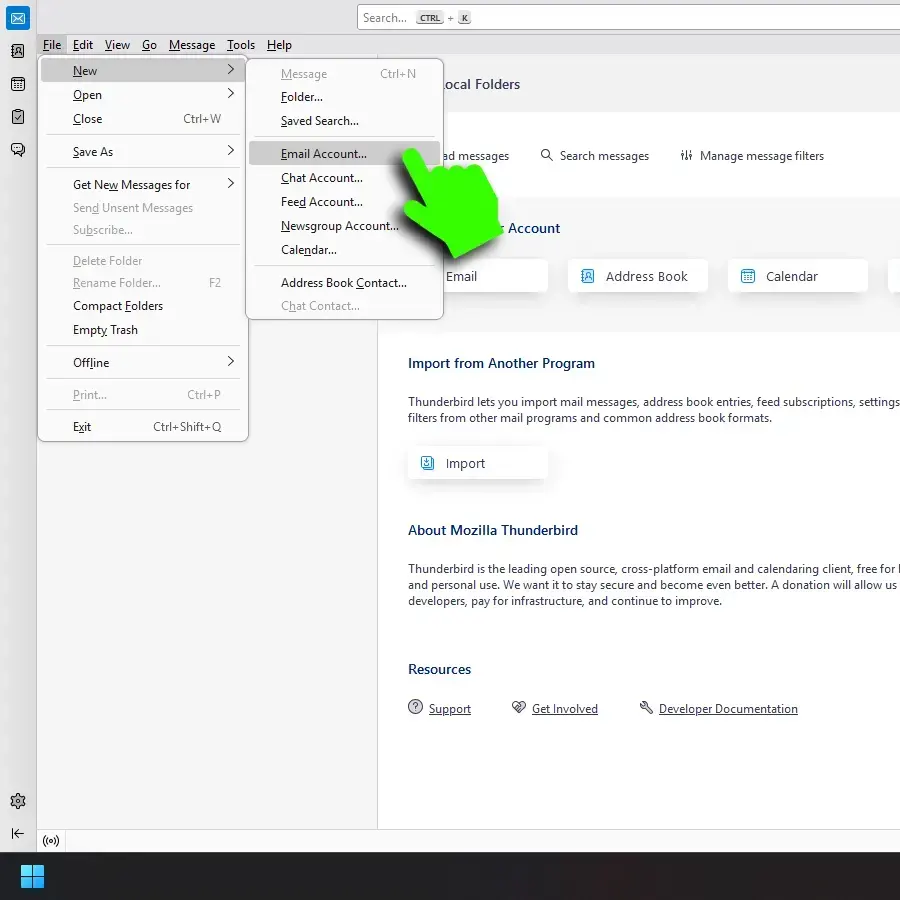This screenshot has height=900, width=900.
Task: Open the Tools menu in menu bar
Action: [x=240, y=45]
